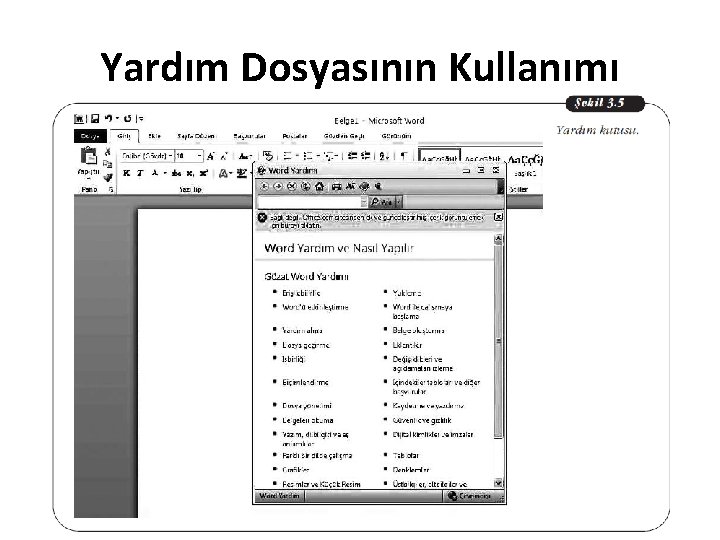The height and width of the screenshot is (540, 720).
Task: Open the Dosya tab
Action: click(90, 136)
